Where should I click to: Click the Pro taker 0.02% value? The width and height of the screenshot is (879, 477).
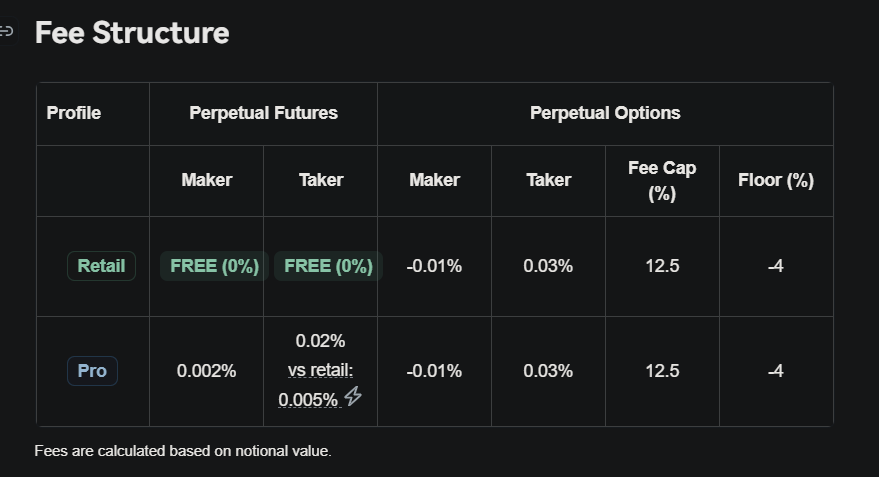321,341
